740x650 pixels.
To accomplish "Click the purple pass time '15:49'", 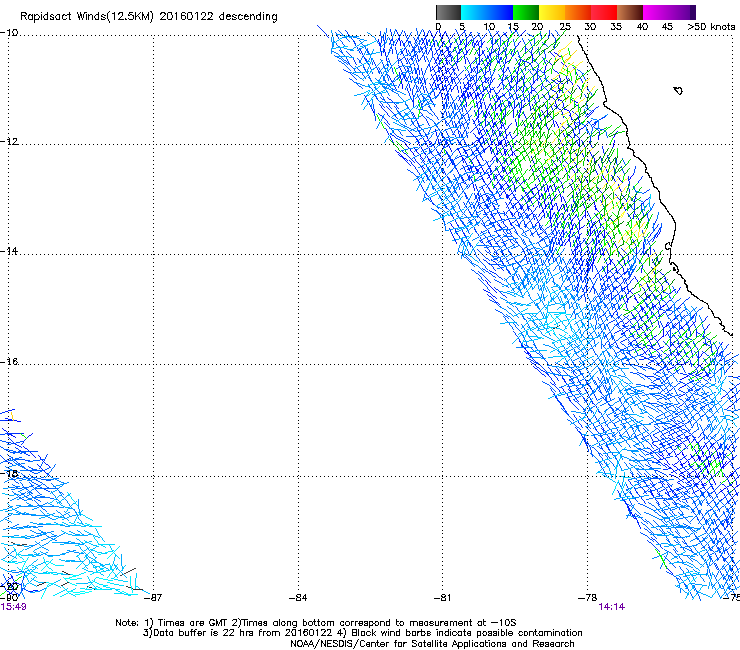I will coord(13,607).
